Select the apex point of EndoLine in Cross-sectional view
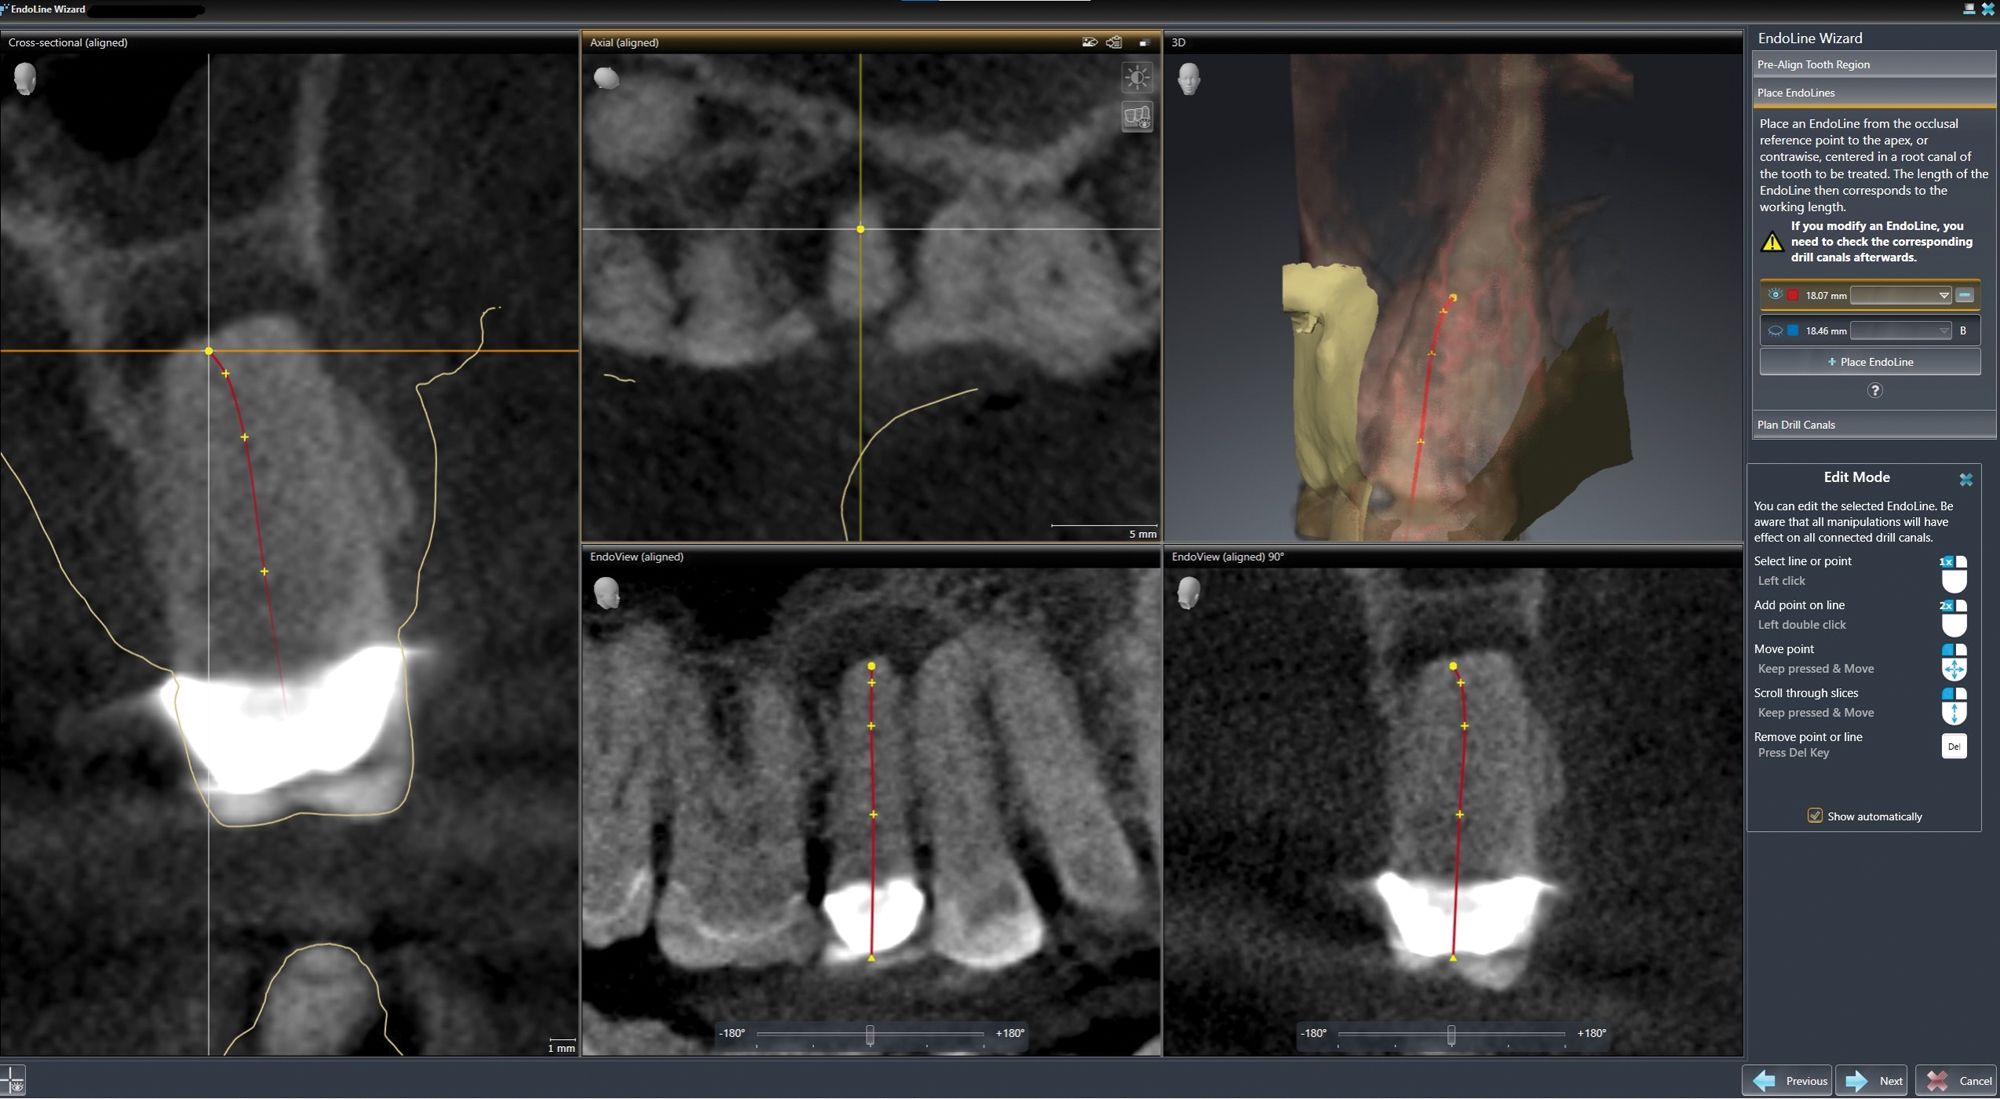 (209, 351)
